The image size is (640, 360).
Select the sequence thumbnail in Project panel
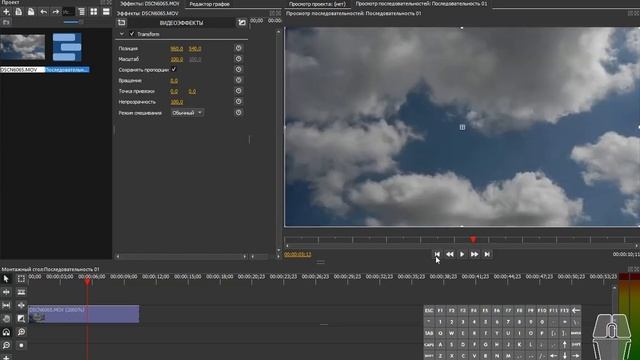tap(67, 47)
